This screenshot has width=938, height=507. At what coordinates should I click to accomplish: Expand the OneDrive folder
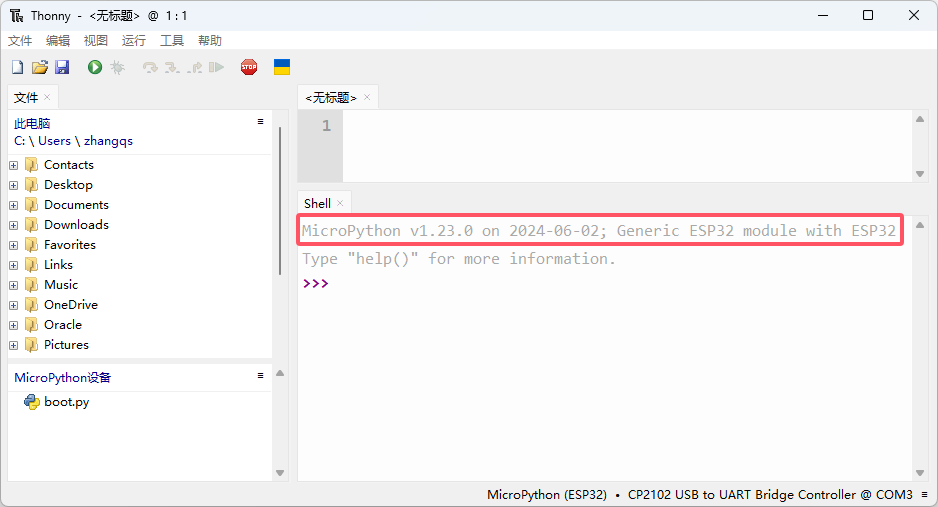pos(14,306)
